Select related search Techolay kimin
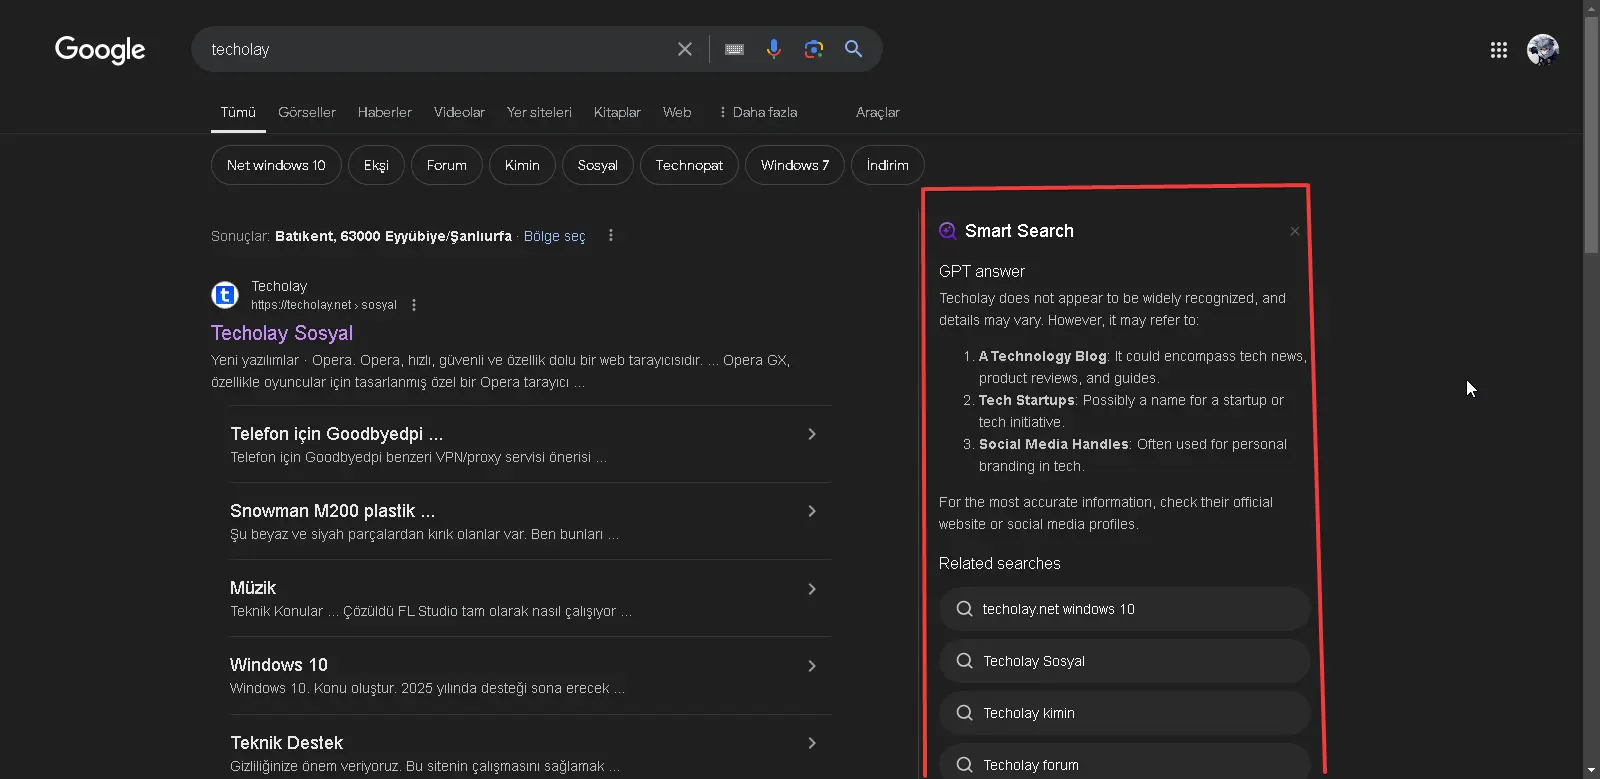 pos(1125,713)
